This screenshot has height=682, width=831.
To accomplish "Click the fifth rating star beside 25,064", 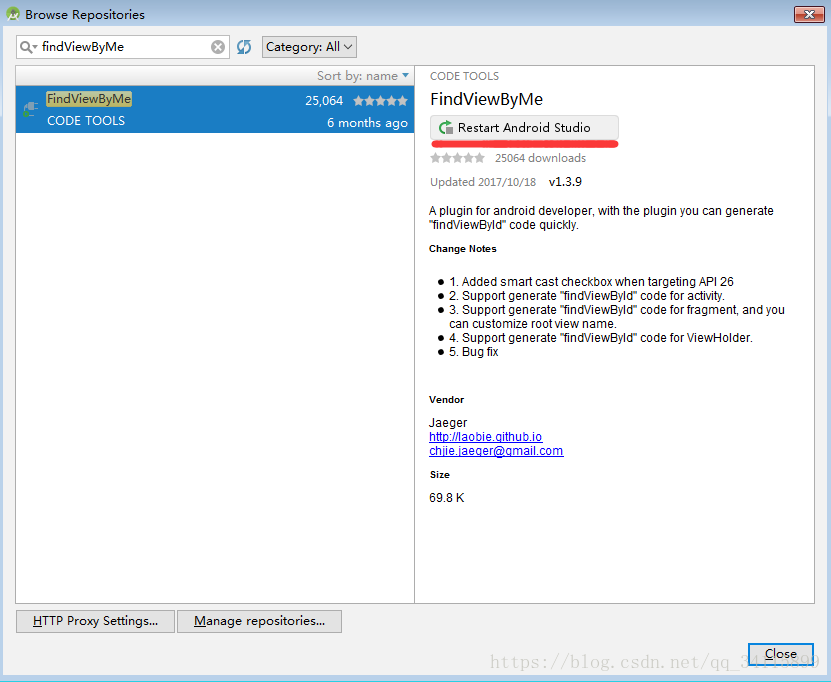I will click(402, 99).
